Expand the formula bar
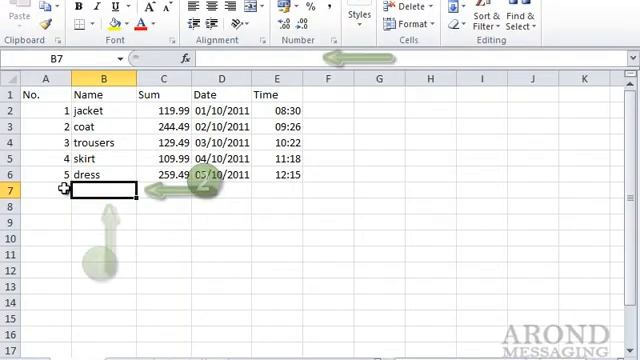The width and height of the screenshot is (640, 360). (x=633, y=58)
